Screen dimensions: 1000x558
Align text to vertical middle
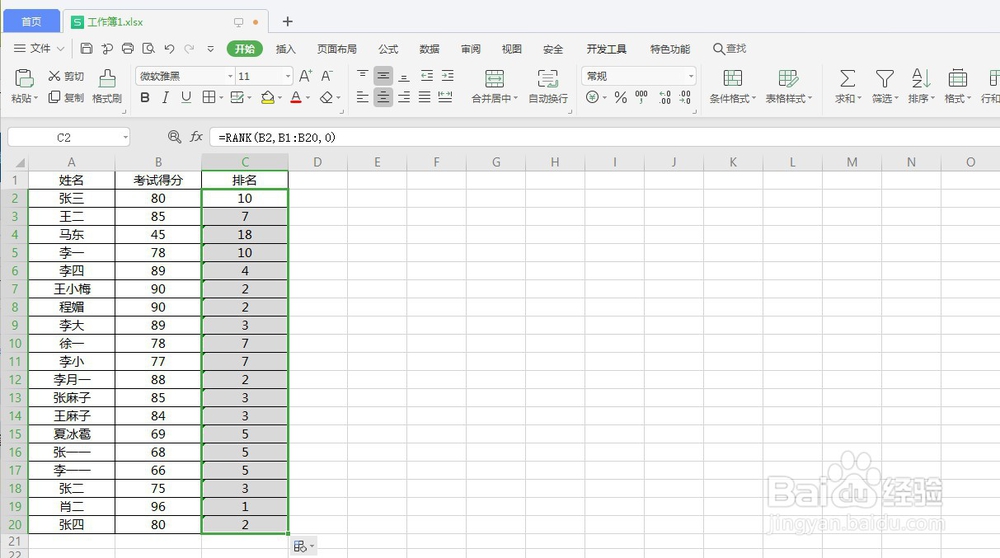(x=383, y=76)
